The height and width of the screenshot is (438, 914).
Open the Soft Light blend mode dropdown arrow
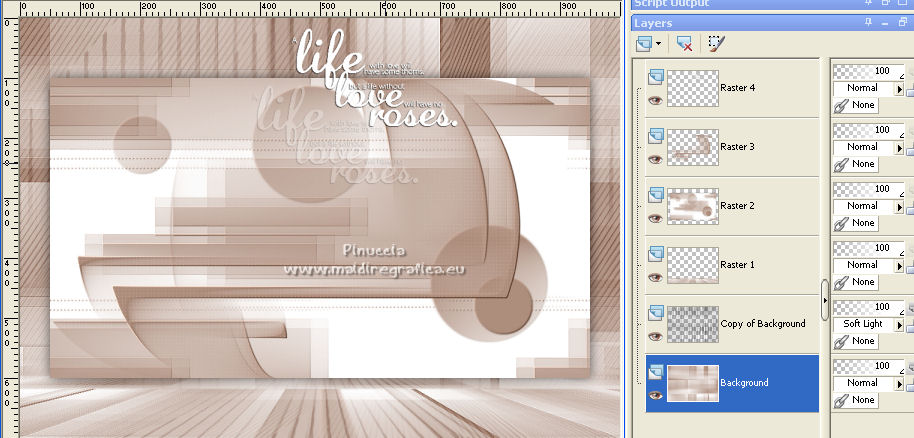pos(899,325)
